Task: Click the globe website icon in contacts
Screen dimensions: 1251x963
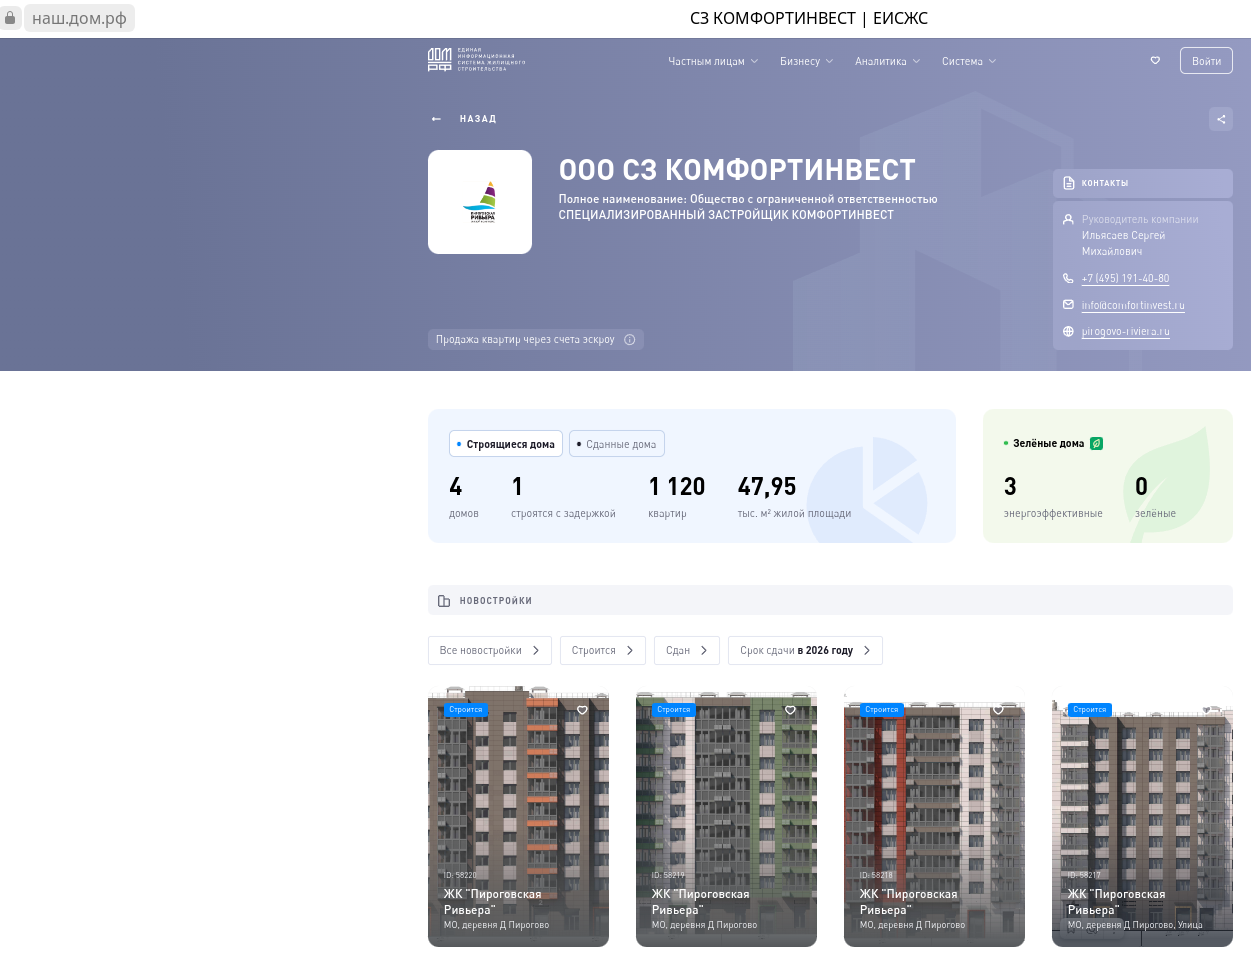Action: [1068, 332]
